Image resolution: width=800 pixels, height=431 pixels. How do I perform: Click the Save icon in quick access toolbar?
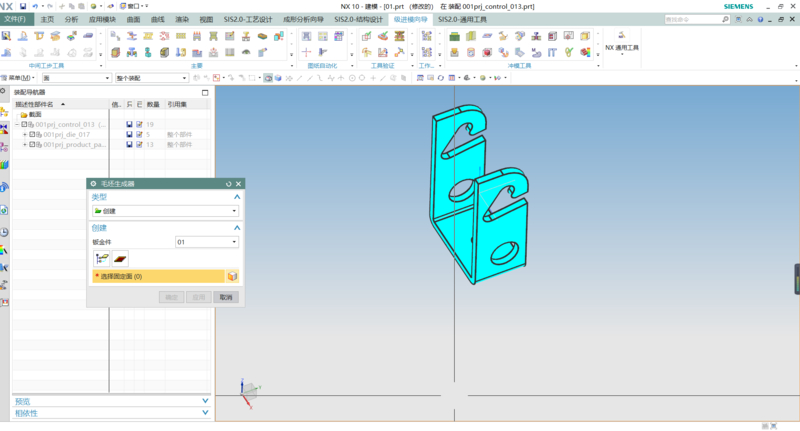point(23,6)
